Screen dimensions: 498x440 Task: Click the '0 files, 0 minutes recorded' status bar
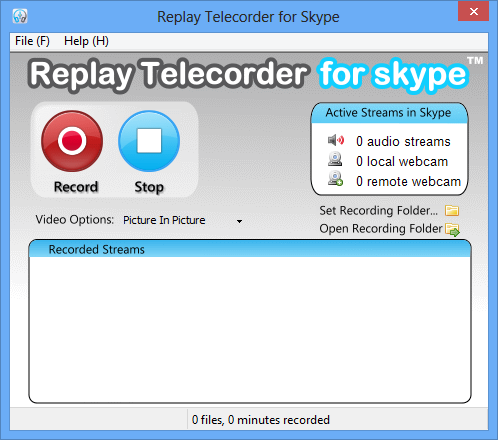260,420
